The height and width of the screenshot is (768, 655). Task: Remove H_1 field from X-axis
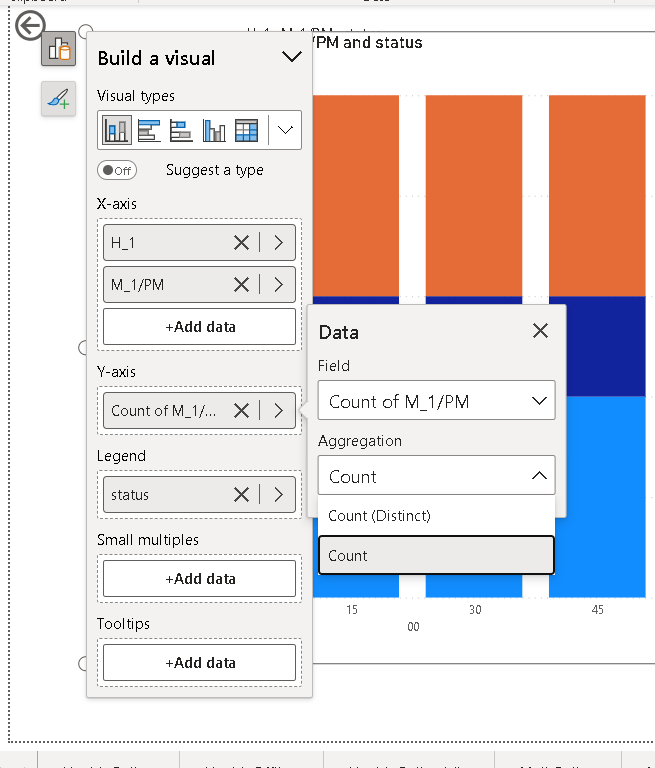click(x=242, y=242)
